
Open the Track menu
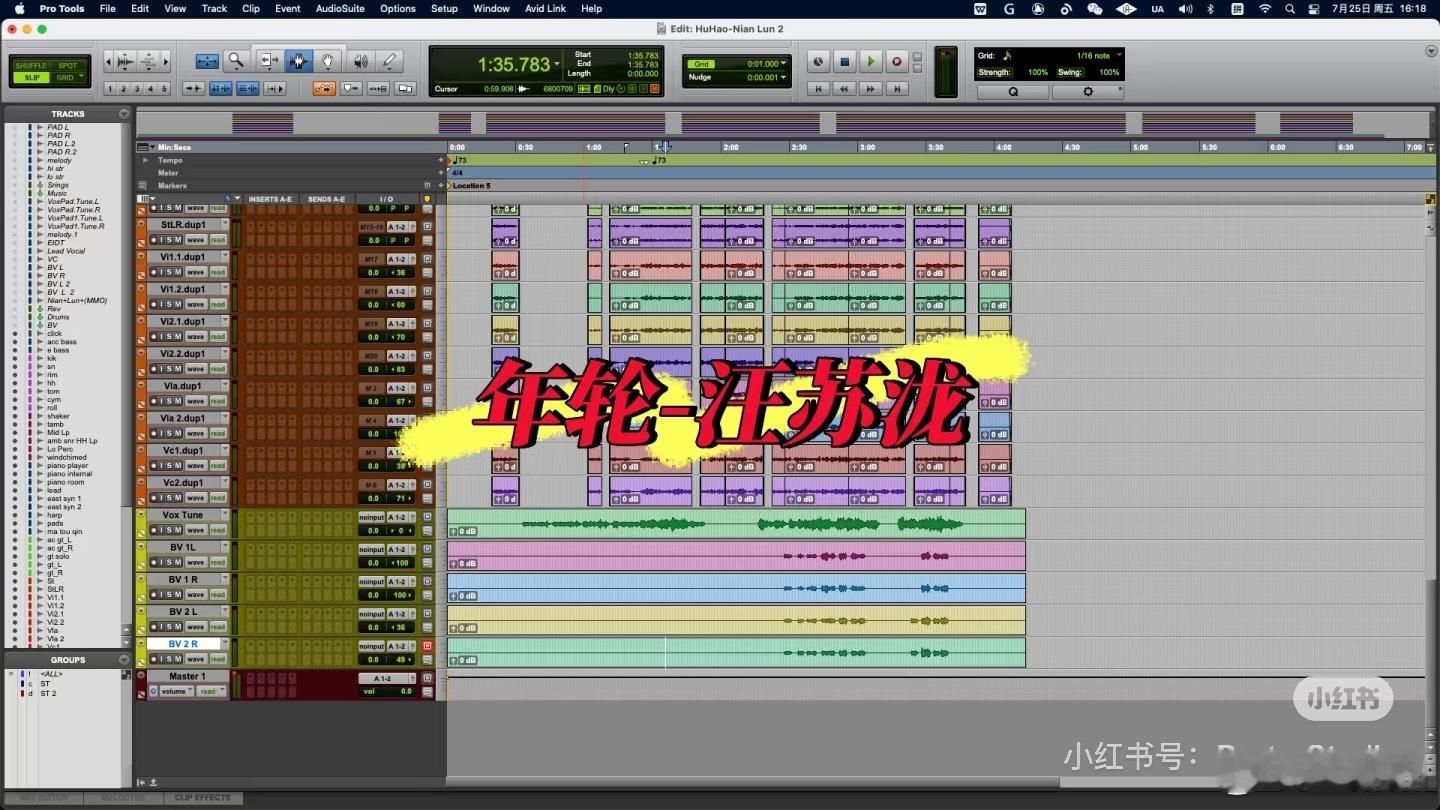tap(214, 8)
